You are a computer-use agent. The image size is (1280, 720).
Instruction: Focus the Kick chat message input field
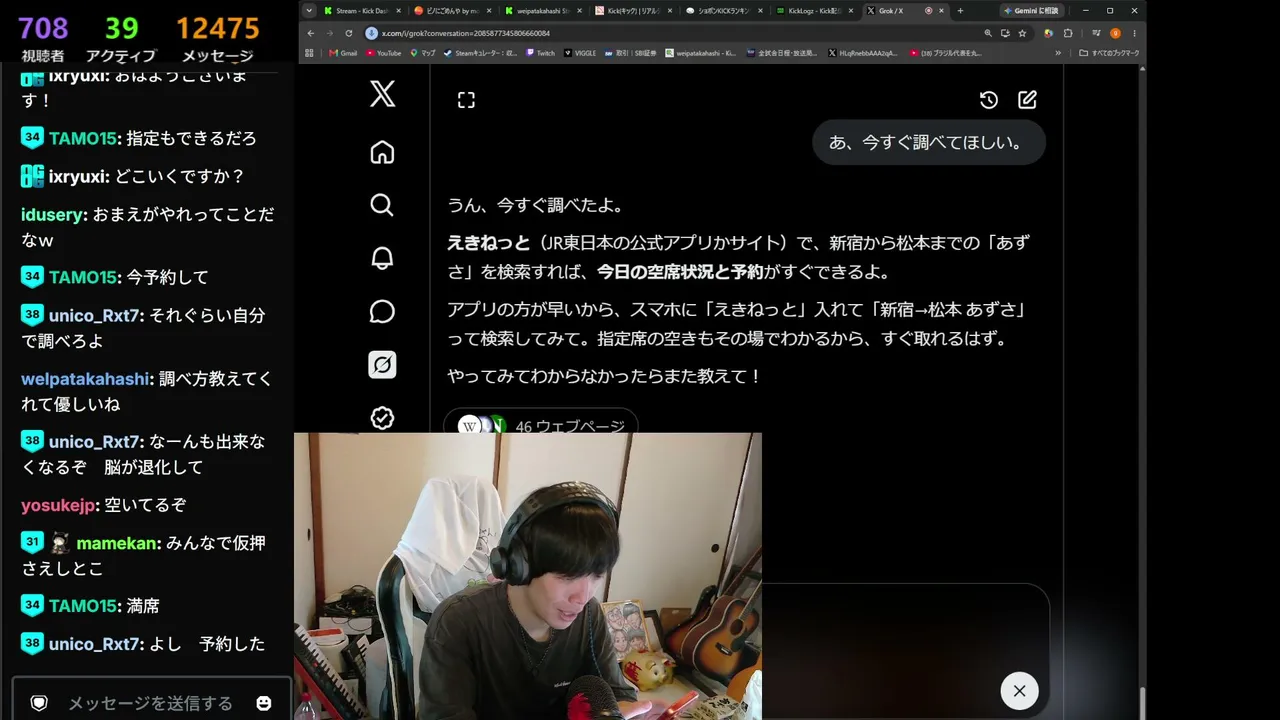150,703
